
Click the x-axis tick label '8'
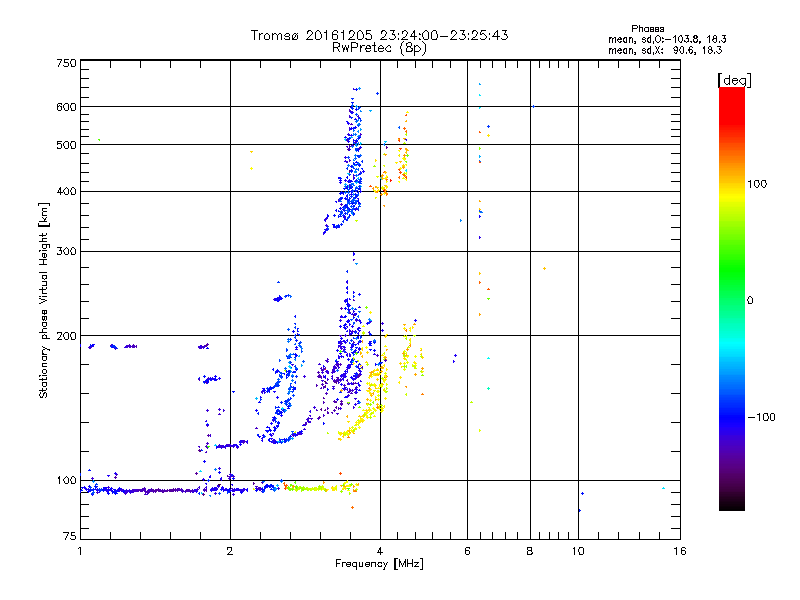pyautogui.click(x=530, y=551)
